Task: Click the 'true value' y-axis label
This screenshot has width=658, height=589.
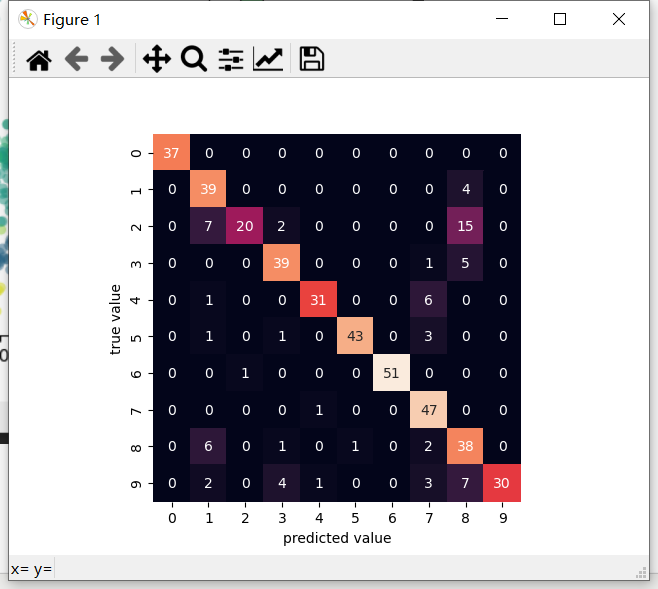Action: [x=115, y=320]
